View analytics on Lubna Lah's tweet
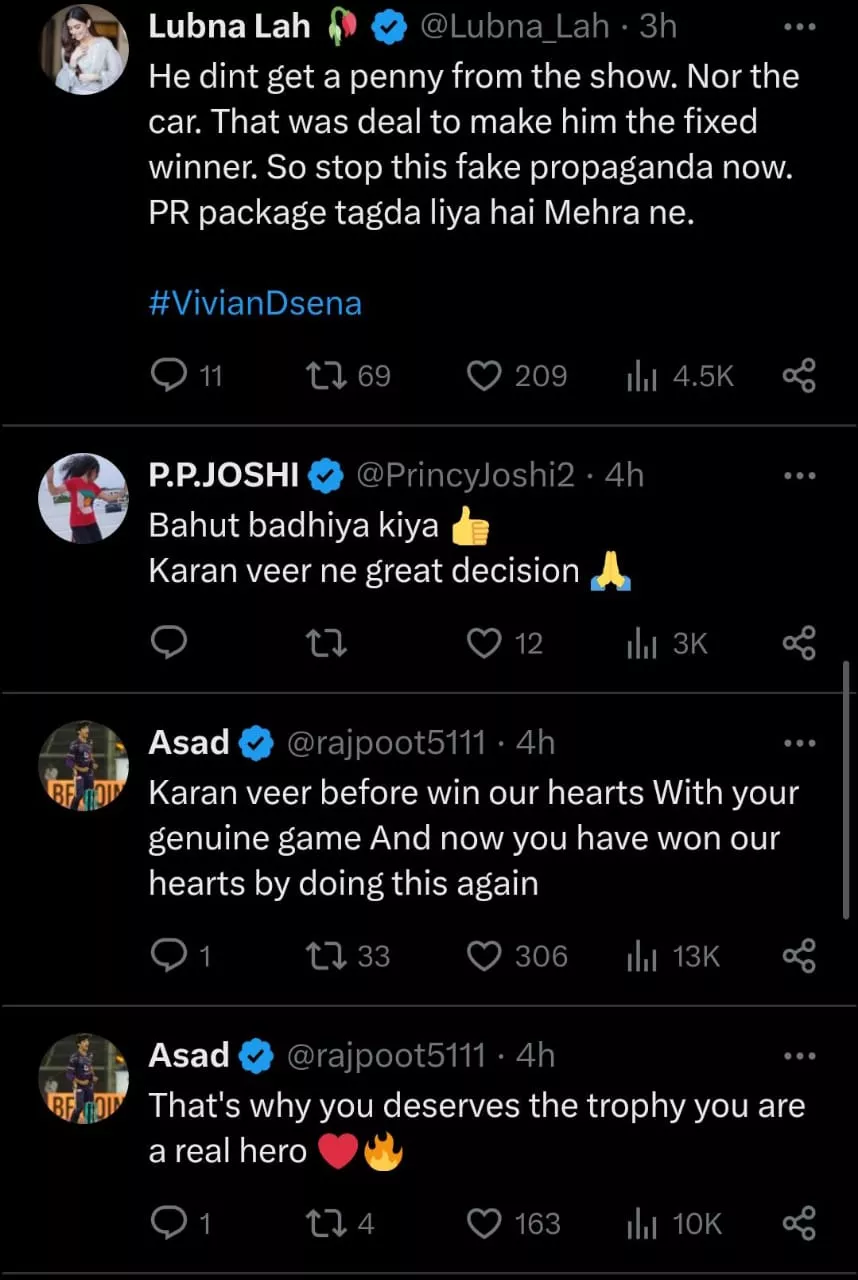Screen dimensions: 858x1280 click(x=640, y=376)
